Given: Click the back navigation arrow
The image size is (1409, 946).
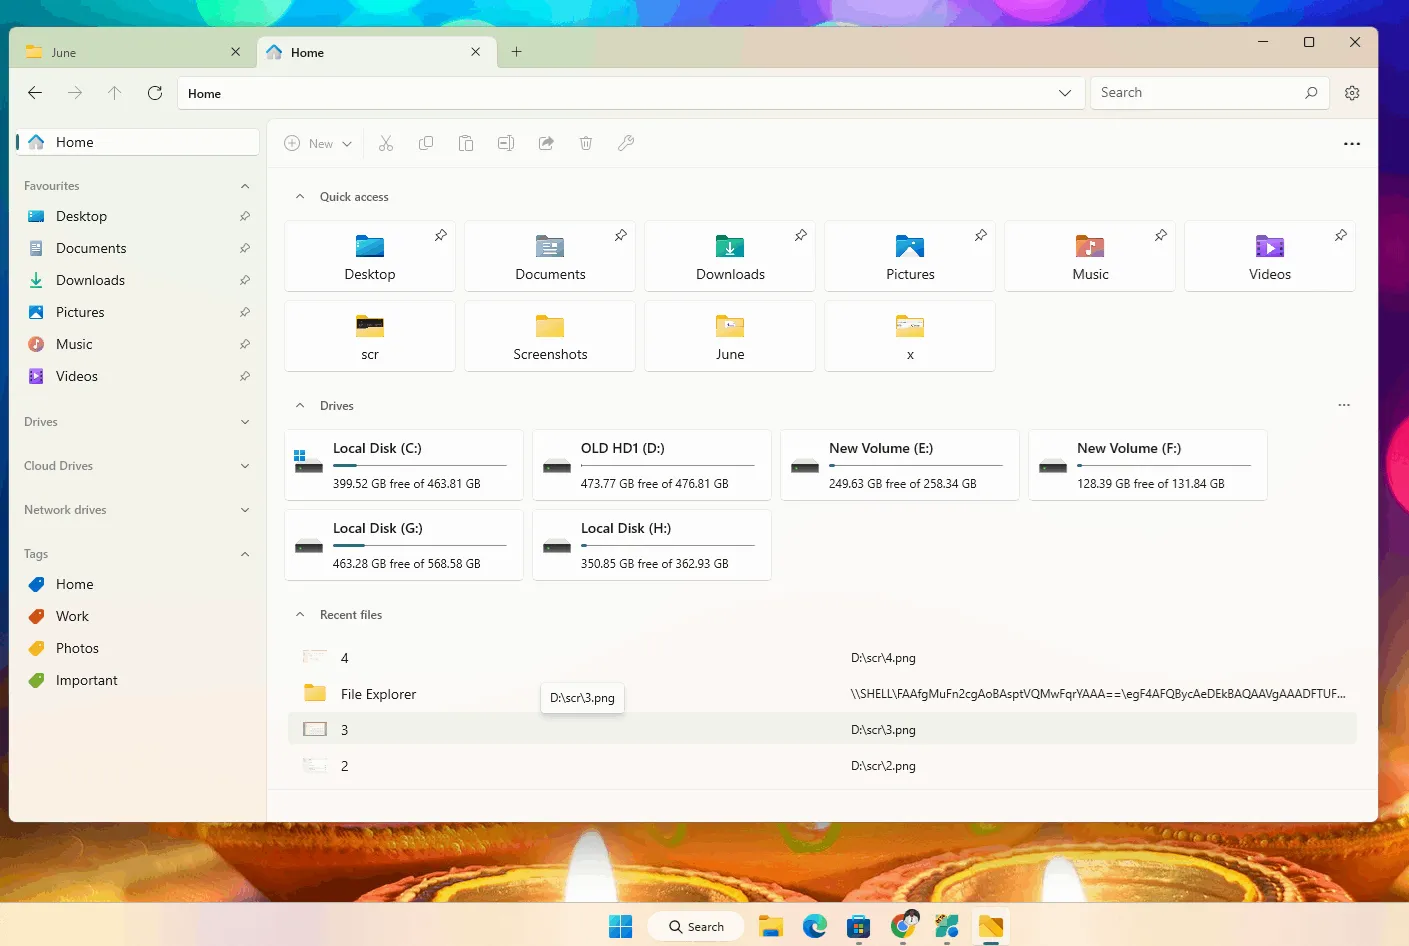Looking at the screenshot, I should click(34, 92).
